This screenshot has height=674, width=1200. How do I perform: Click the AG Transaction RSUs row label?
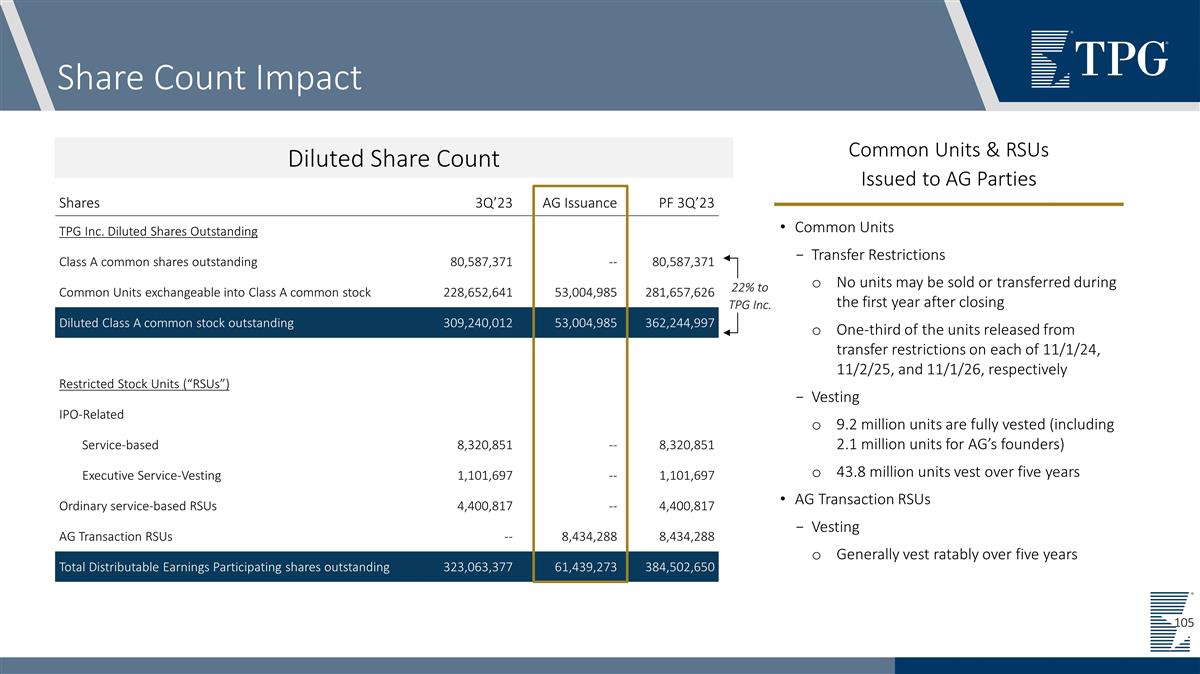[x=116, y=536]
